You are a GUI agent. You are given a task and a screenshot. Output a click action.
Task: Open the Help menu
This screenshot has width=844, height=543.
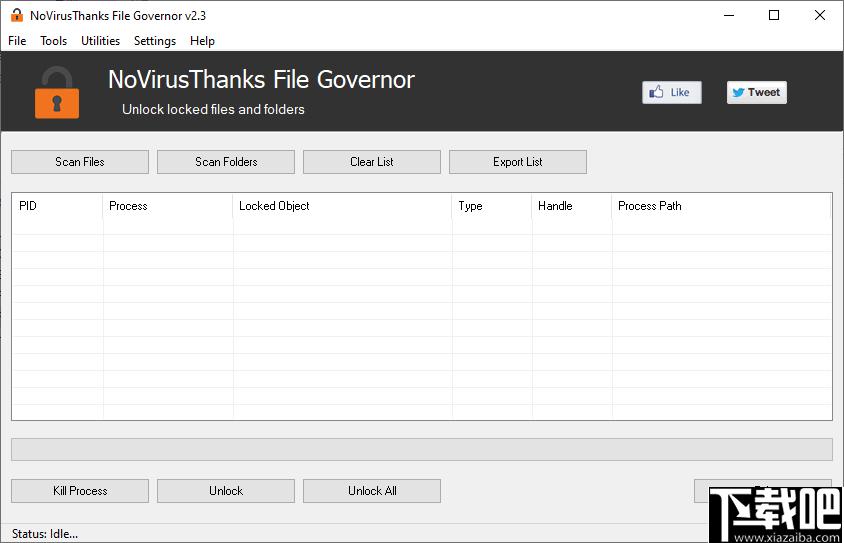point(202,41)
